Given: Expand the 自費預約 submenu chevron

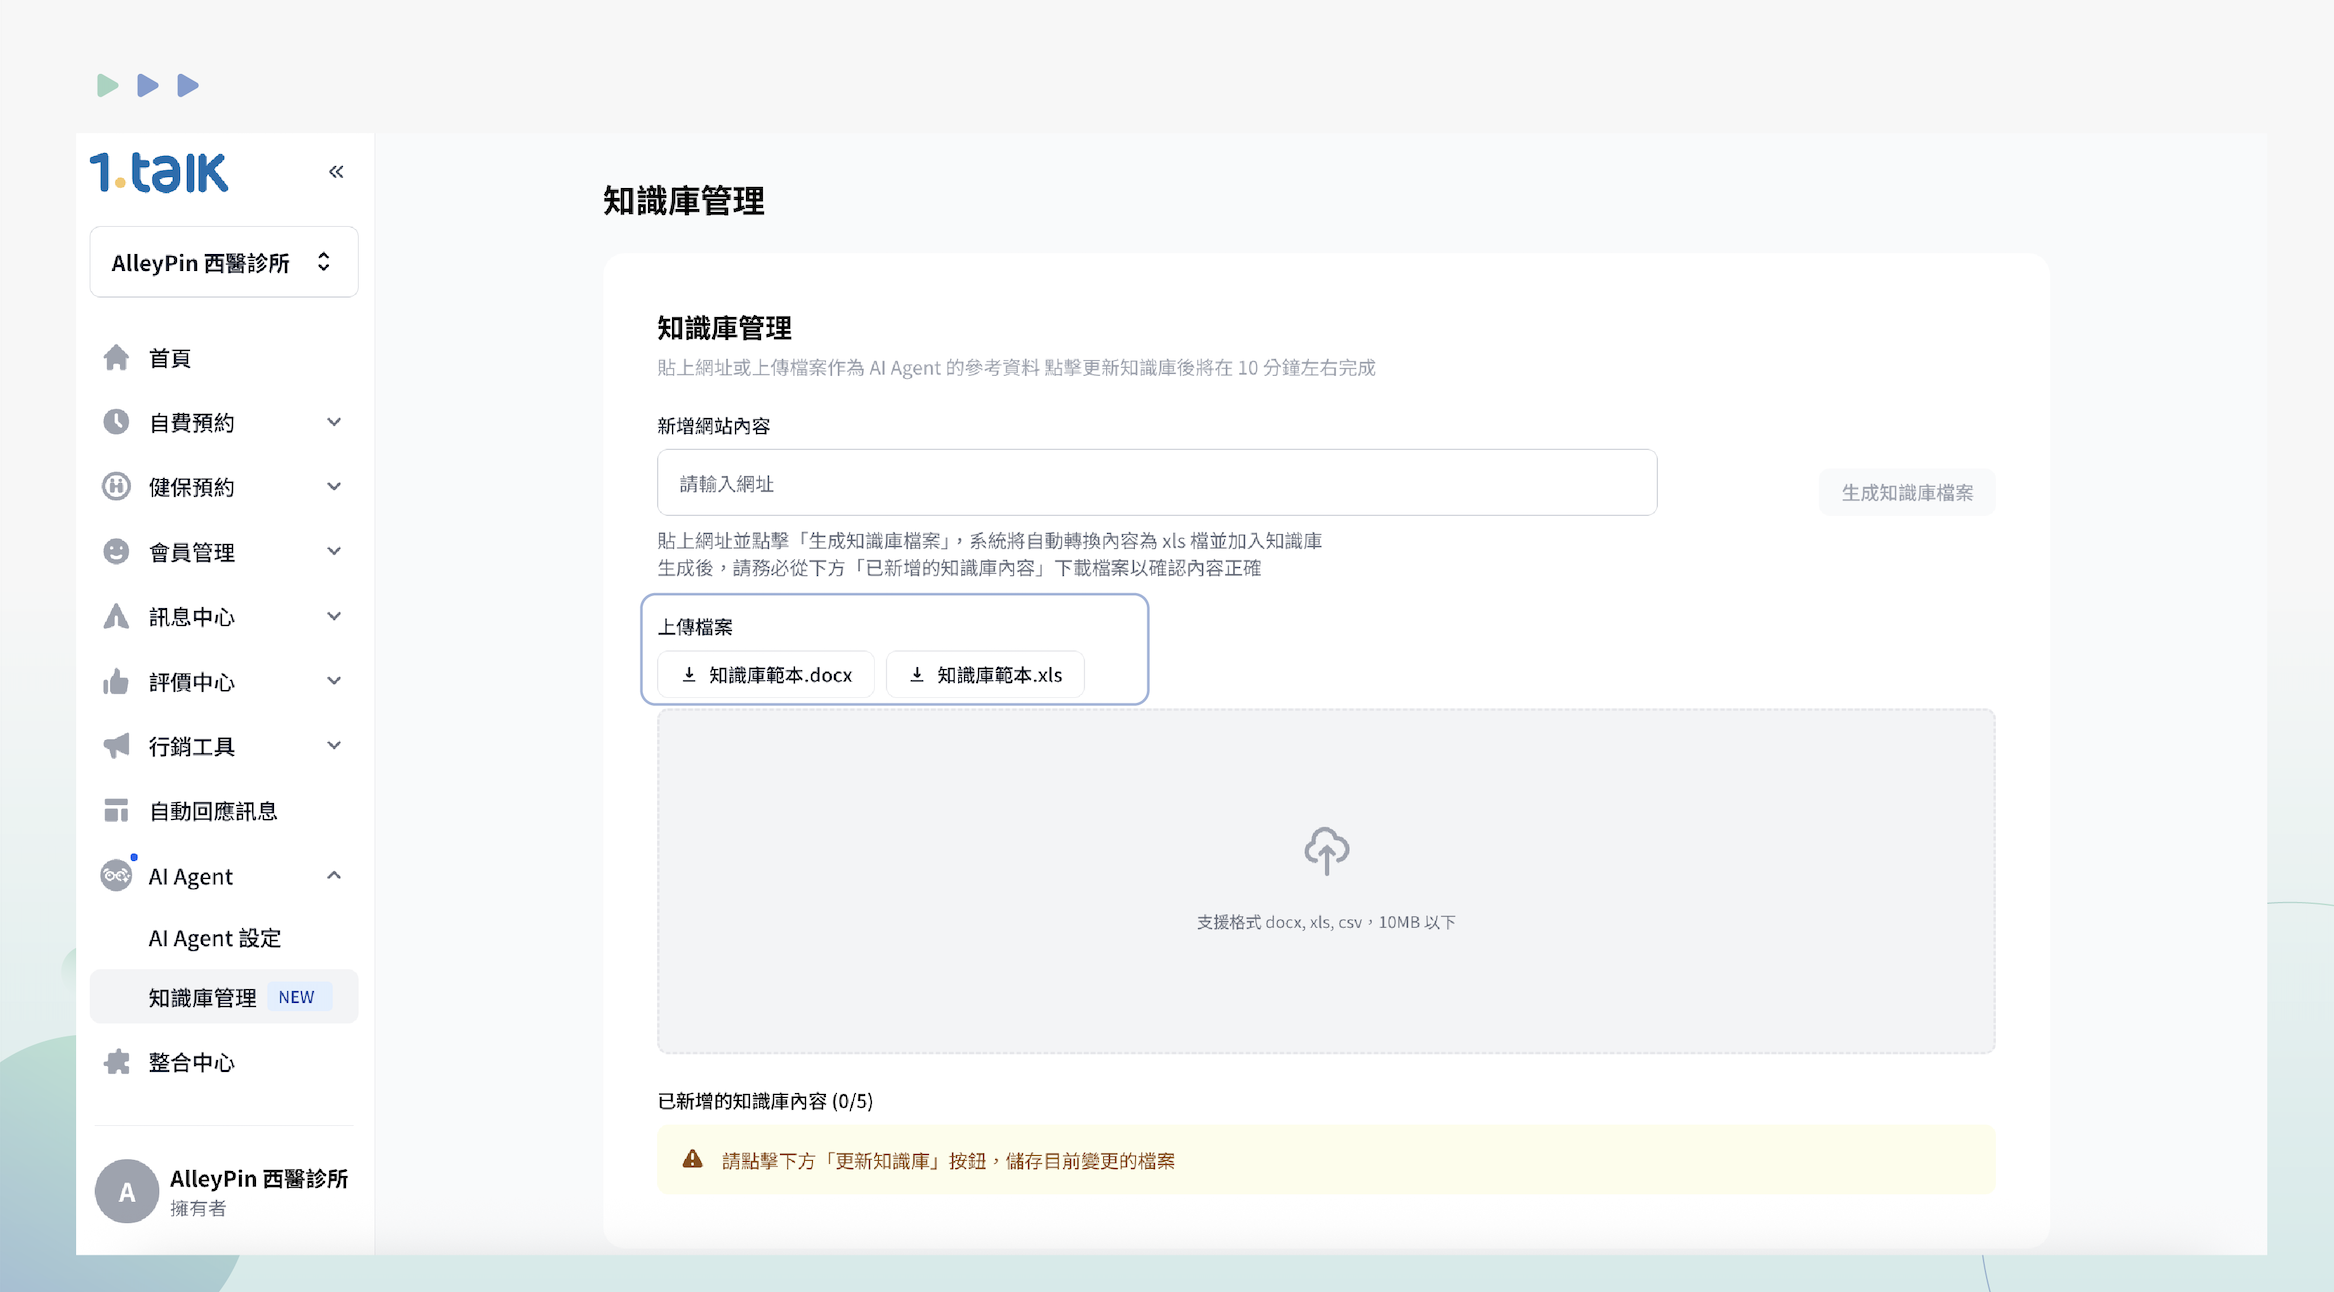Looking at the screenshot, I should [x=334, y=422].
